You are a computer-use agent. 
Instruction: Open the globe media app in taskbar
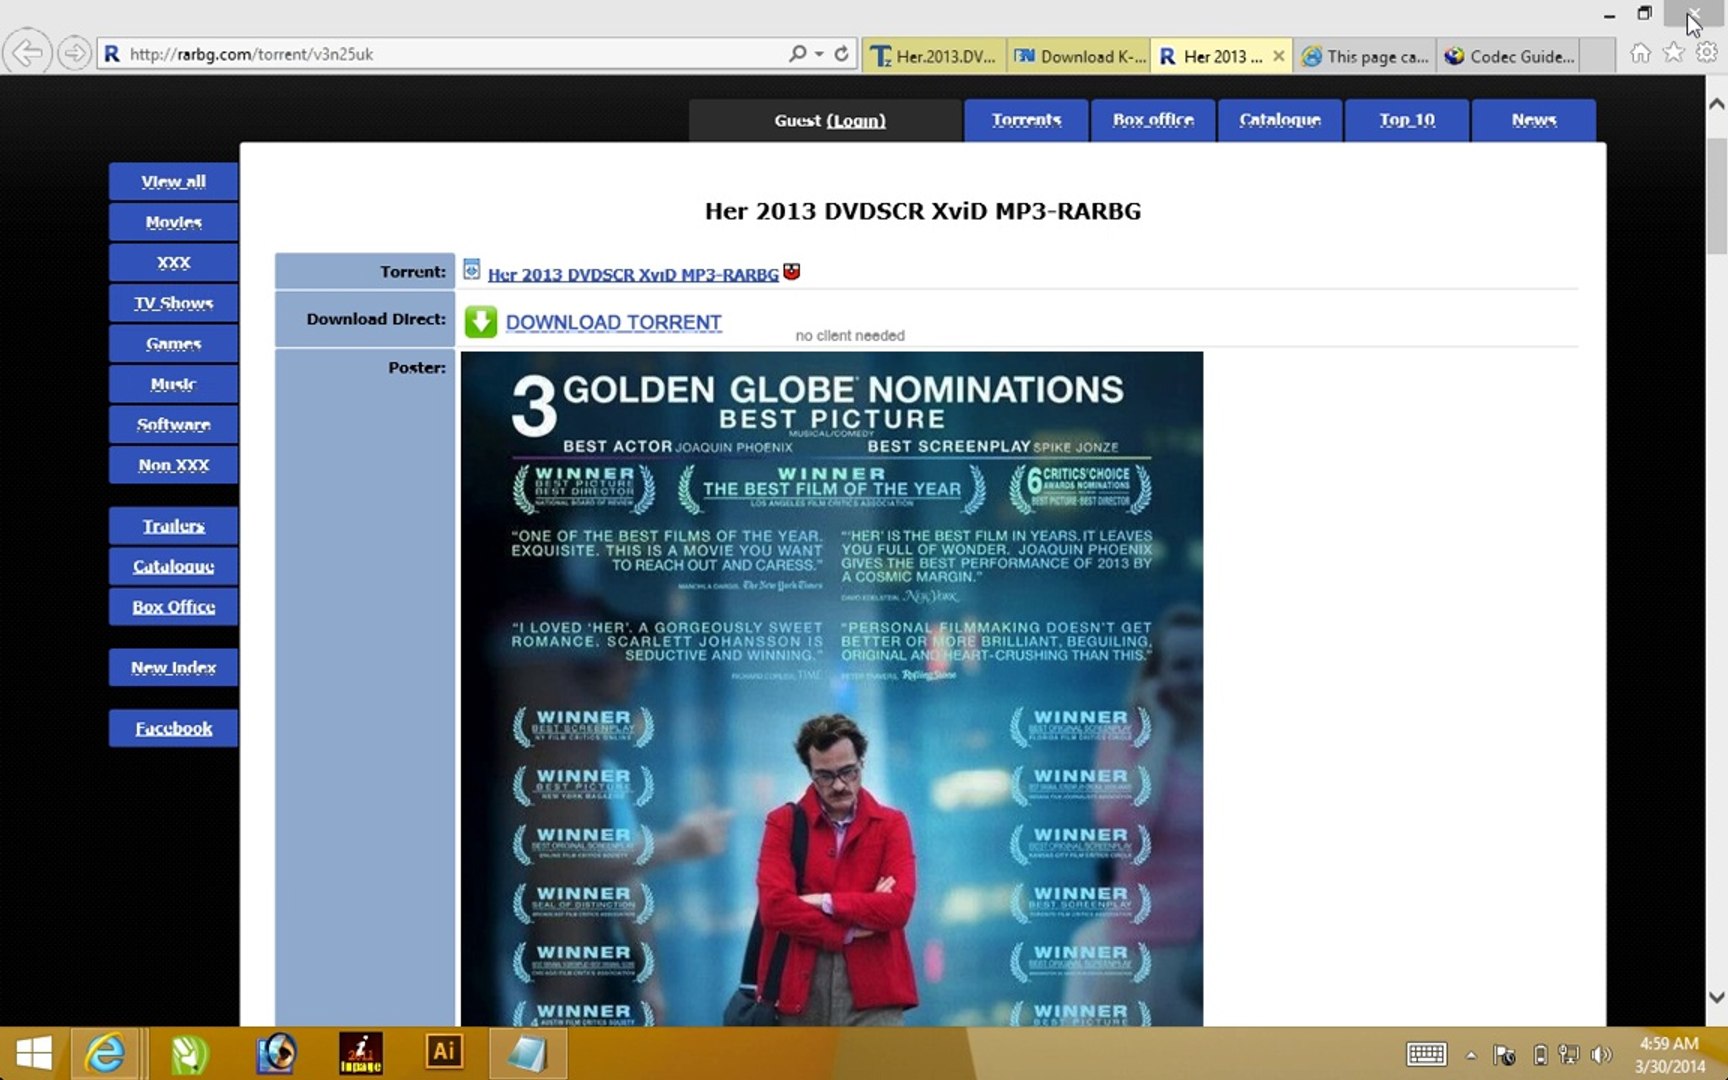pyautogui.click(x=276, y=1053)
